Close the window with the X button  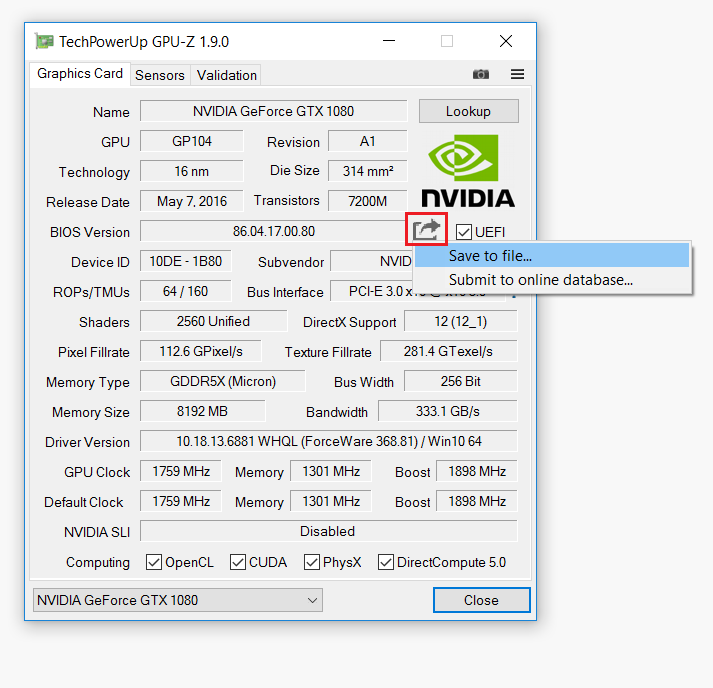click(x=506, y=41)
